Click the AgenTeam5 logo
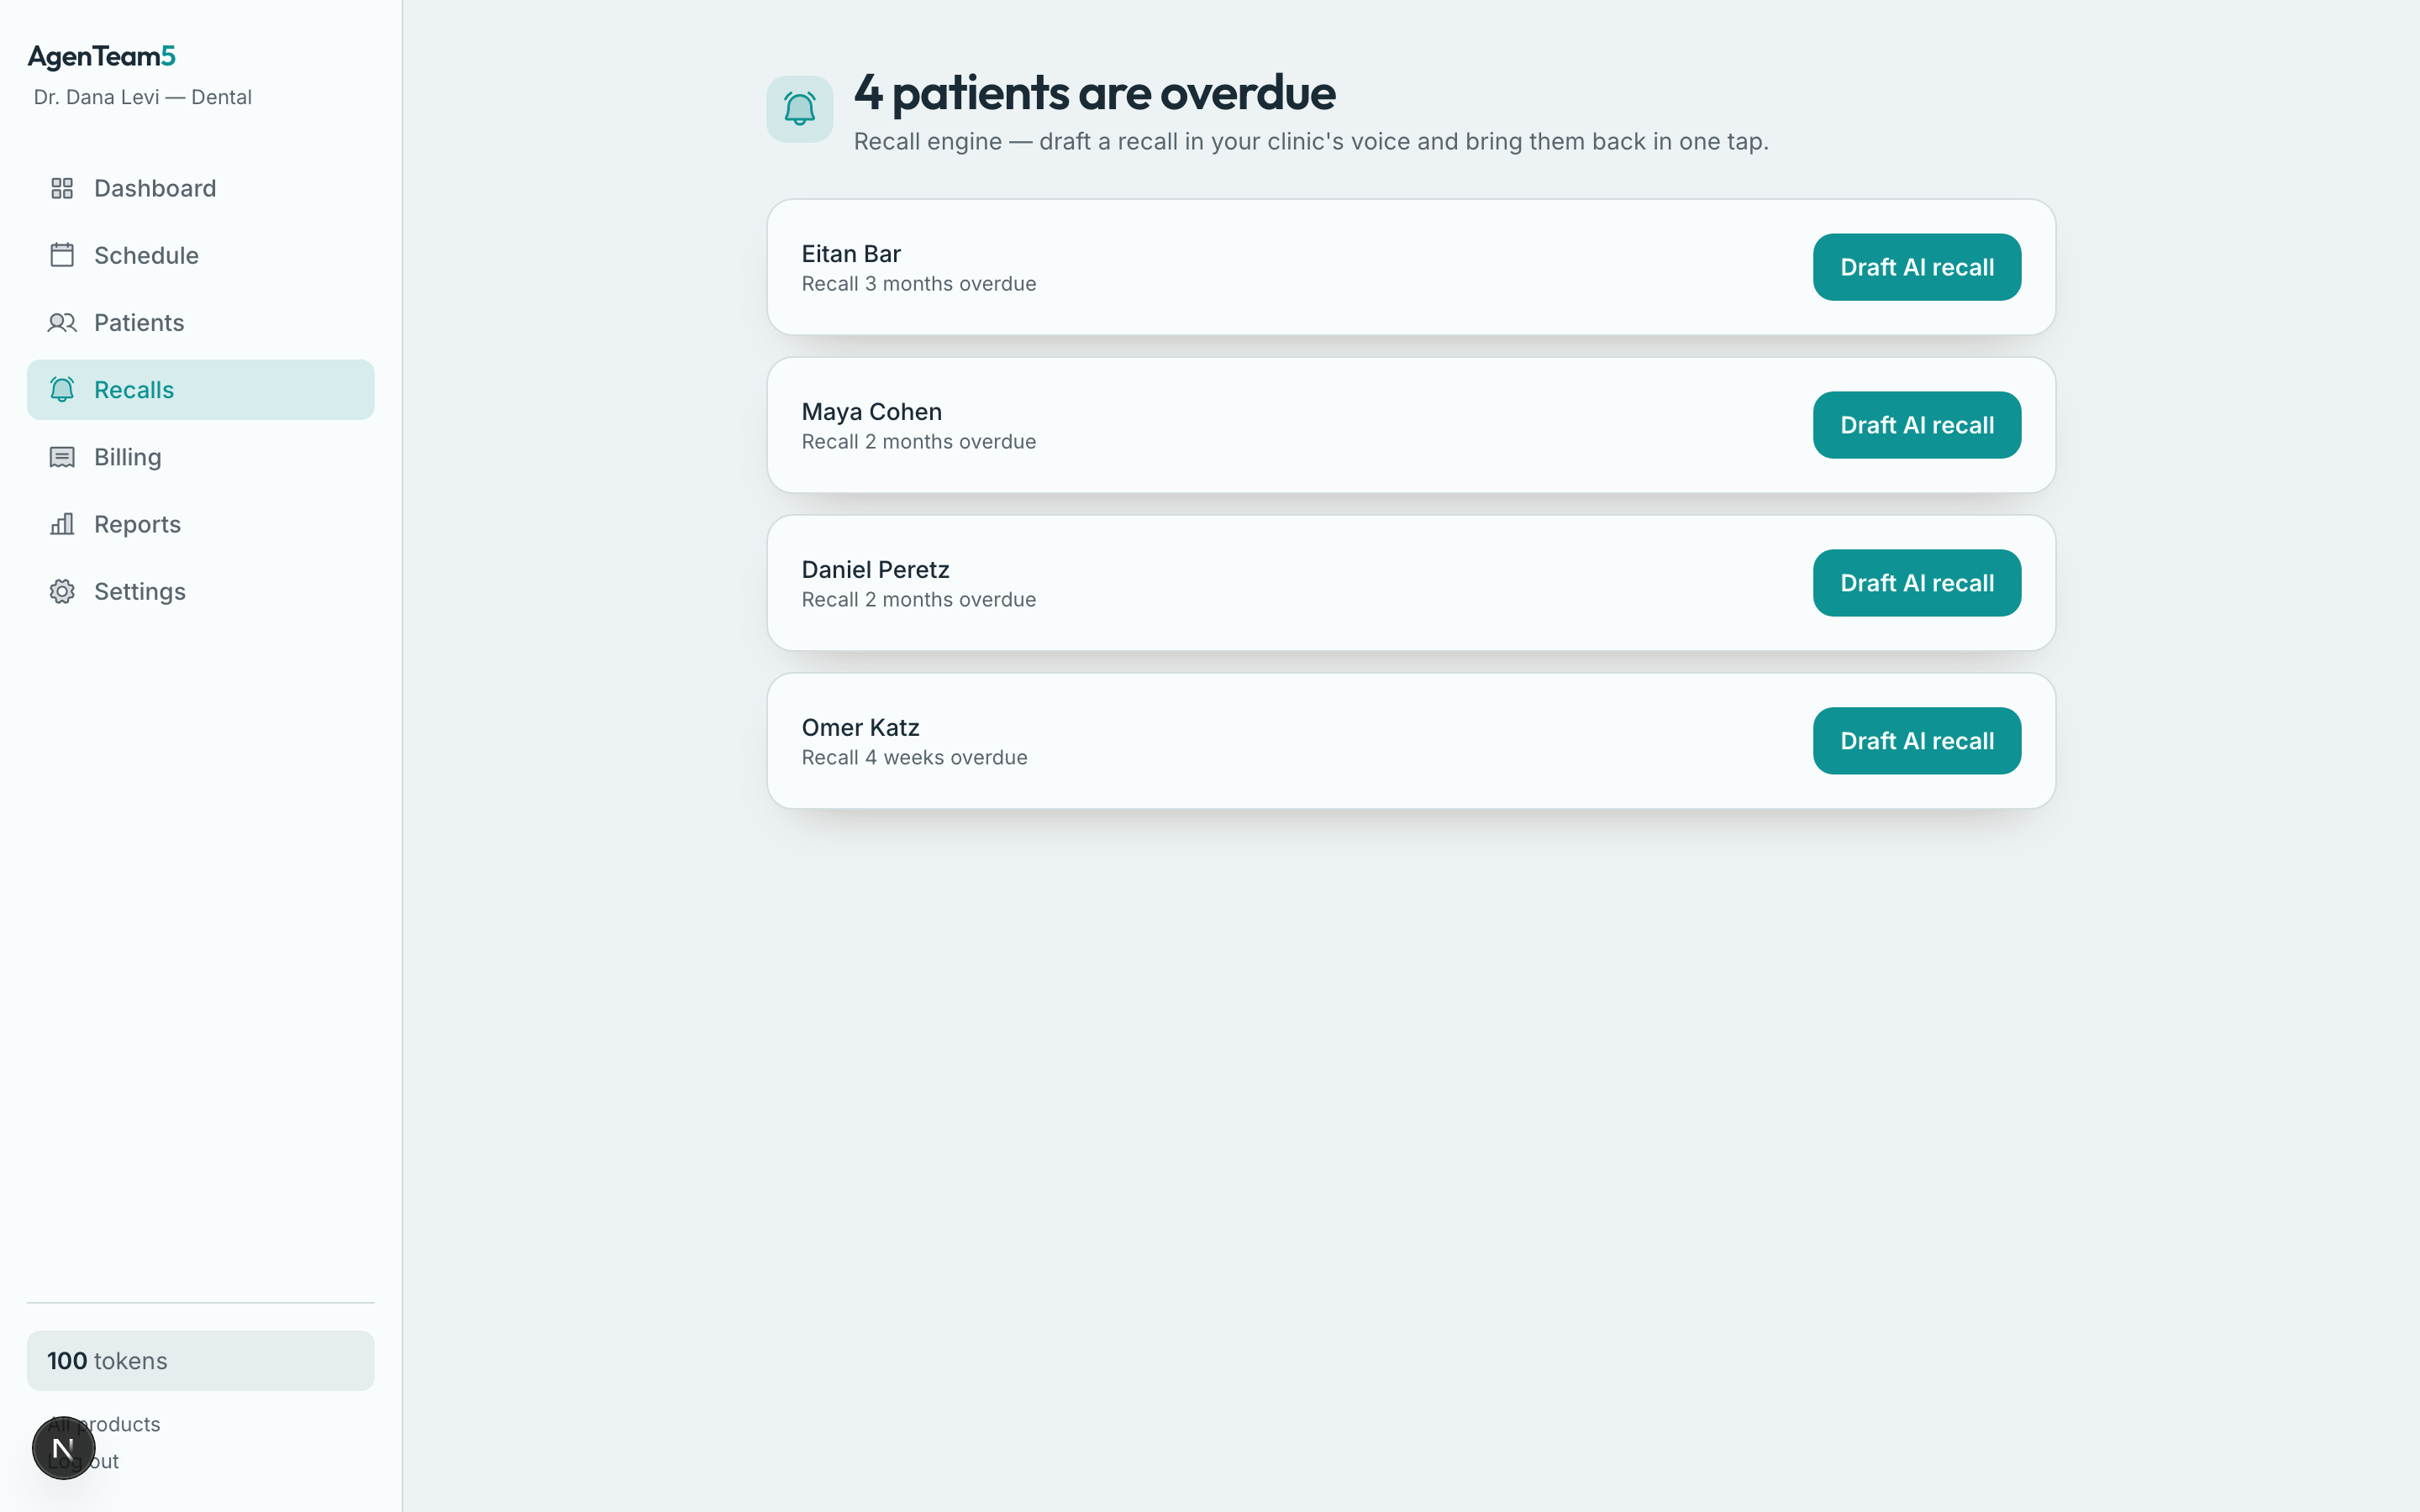Image resolution: width=2420 pixels, height=1512 pixels. click(102, 57)
